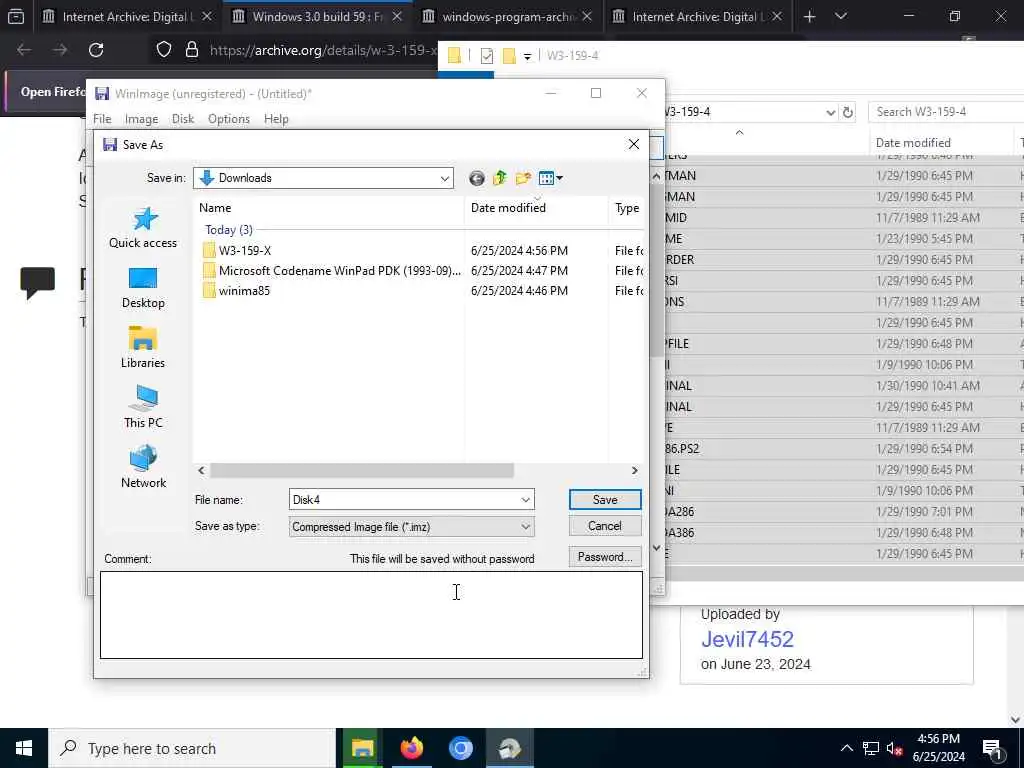
Task: Click the taskbar search box
Action: pos(192,748)
